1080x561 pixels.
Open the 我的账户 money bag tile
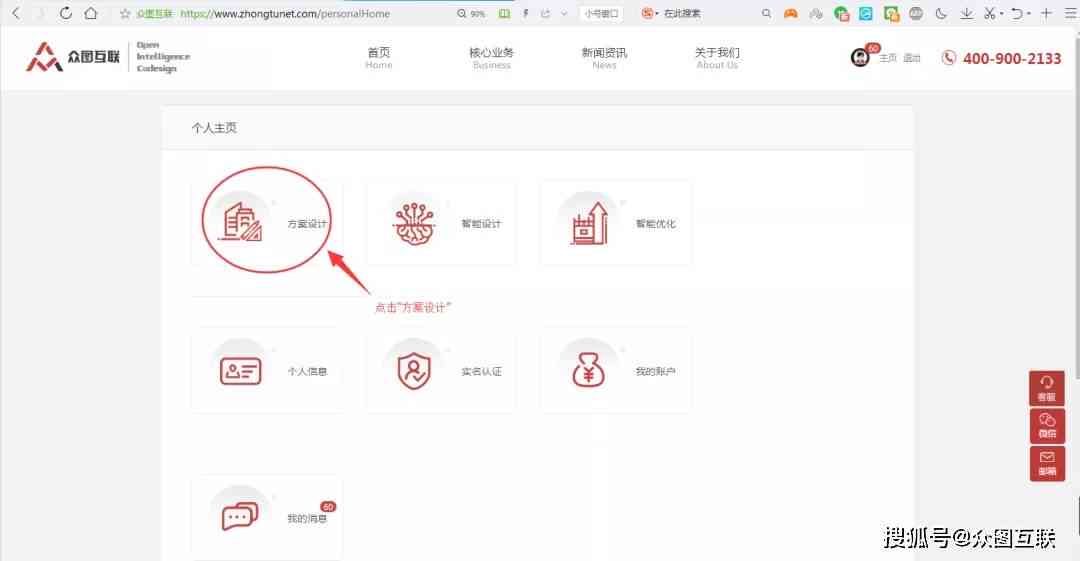pos(616,370)
